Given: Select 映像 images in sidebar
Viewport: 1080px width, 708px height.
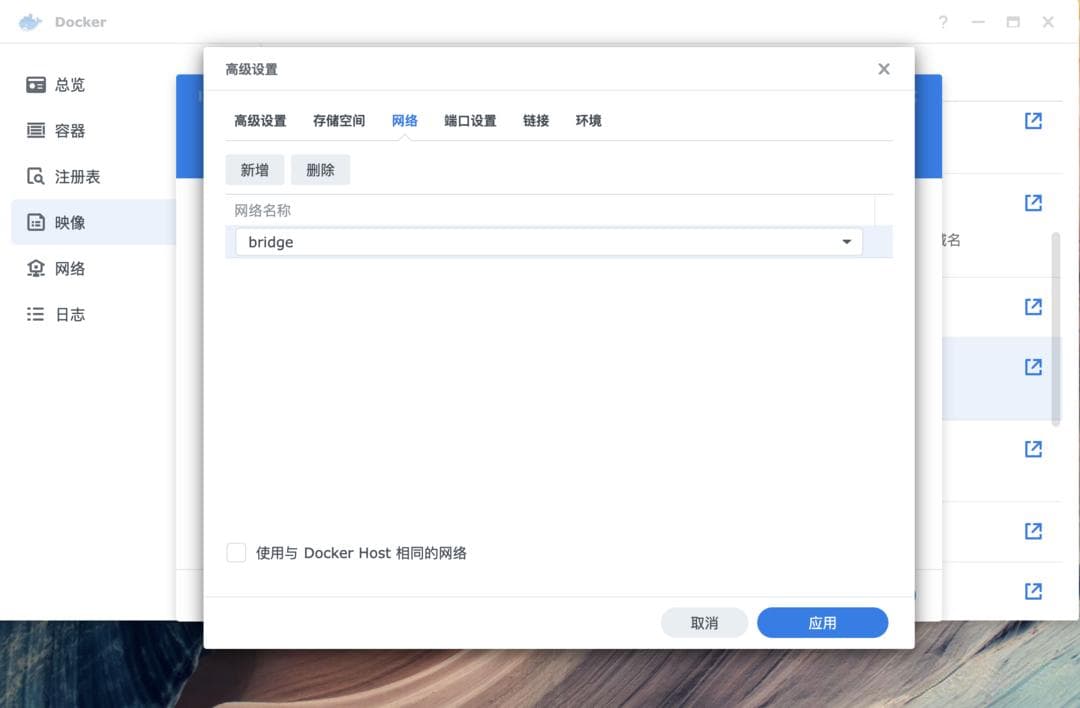Looking at the screenshot, I should [x=93, y=222].
